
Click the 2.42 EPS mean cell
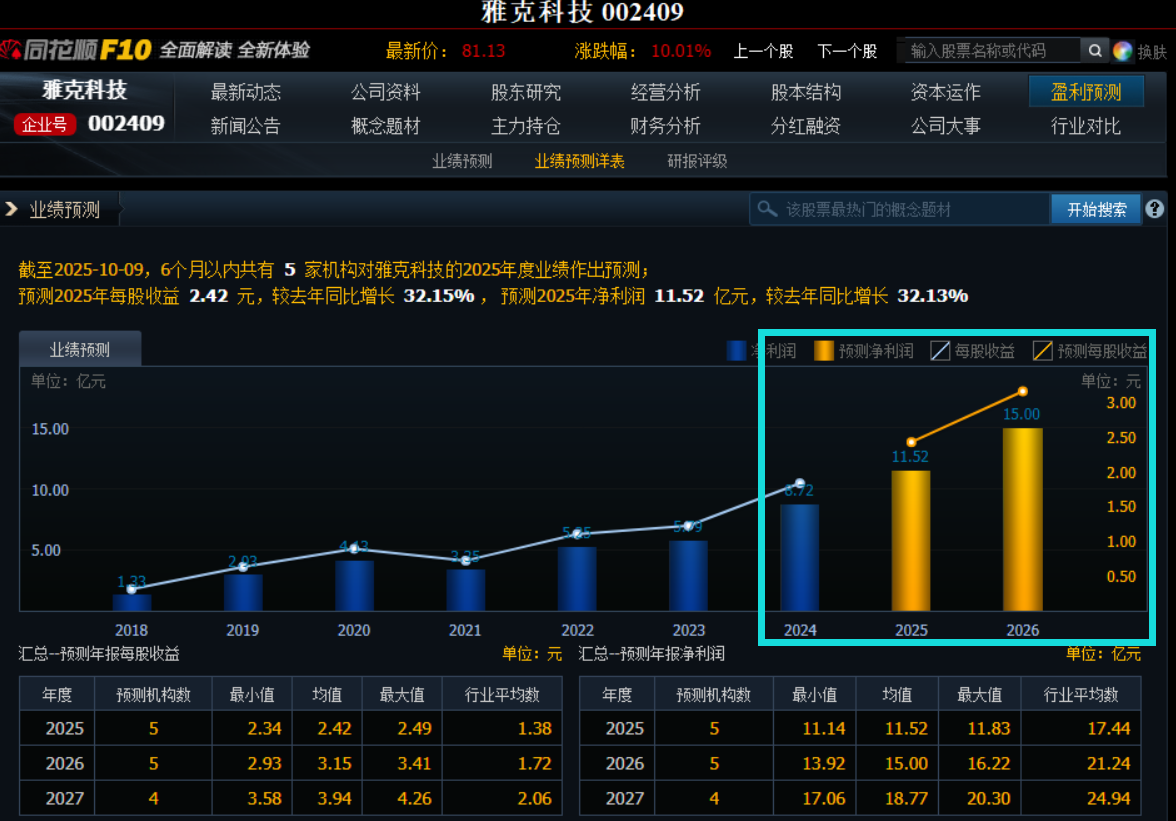coord(327,728)
